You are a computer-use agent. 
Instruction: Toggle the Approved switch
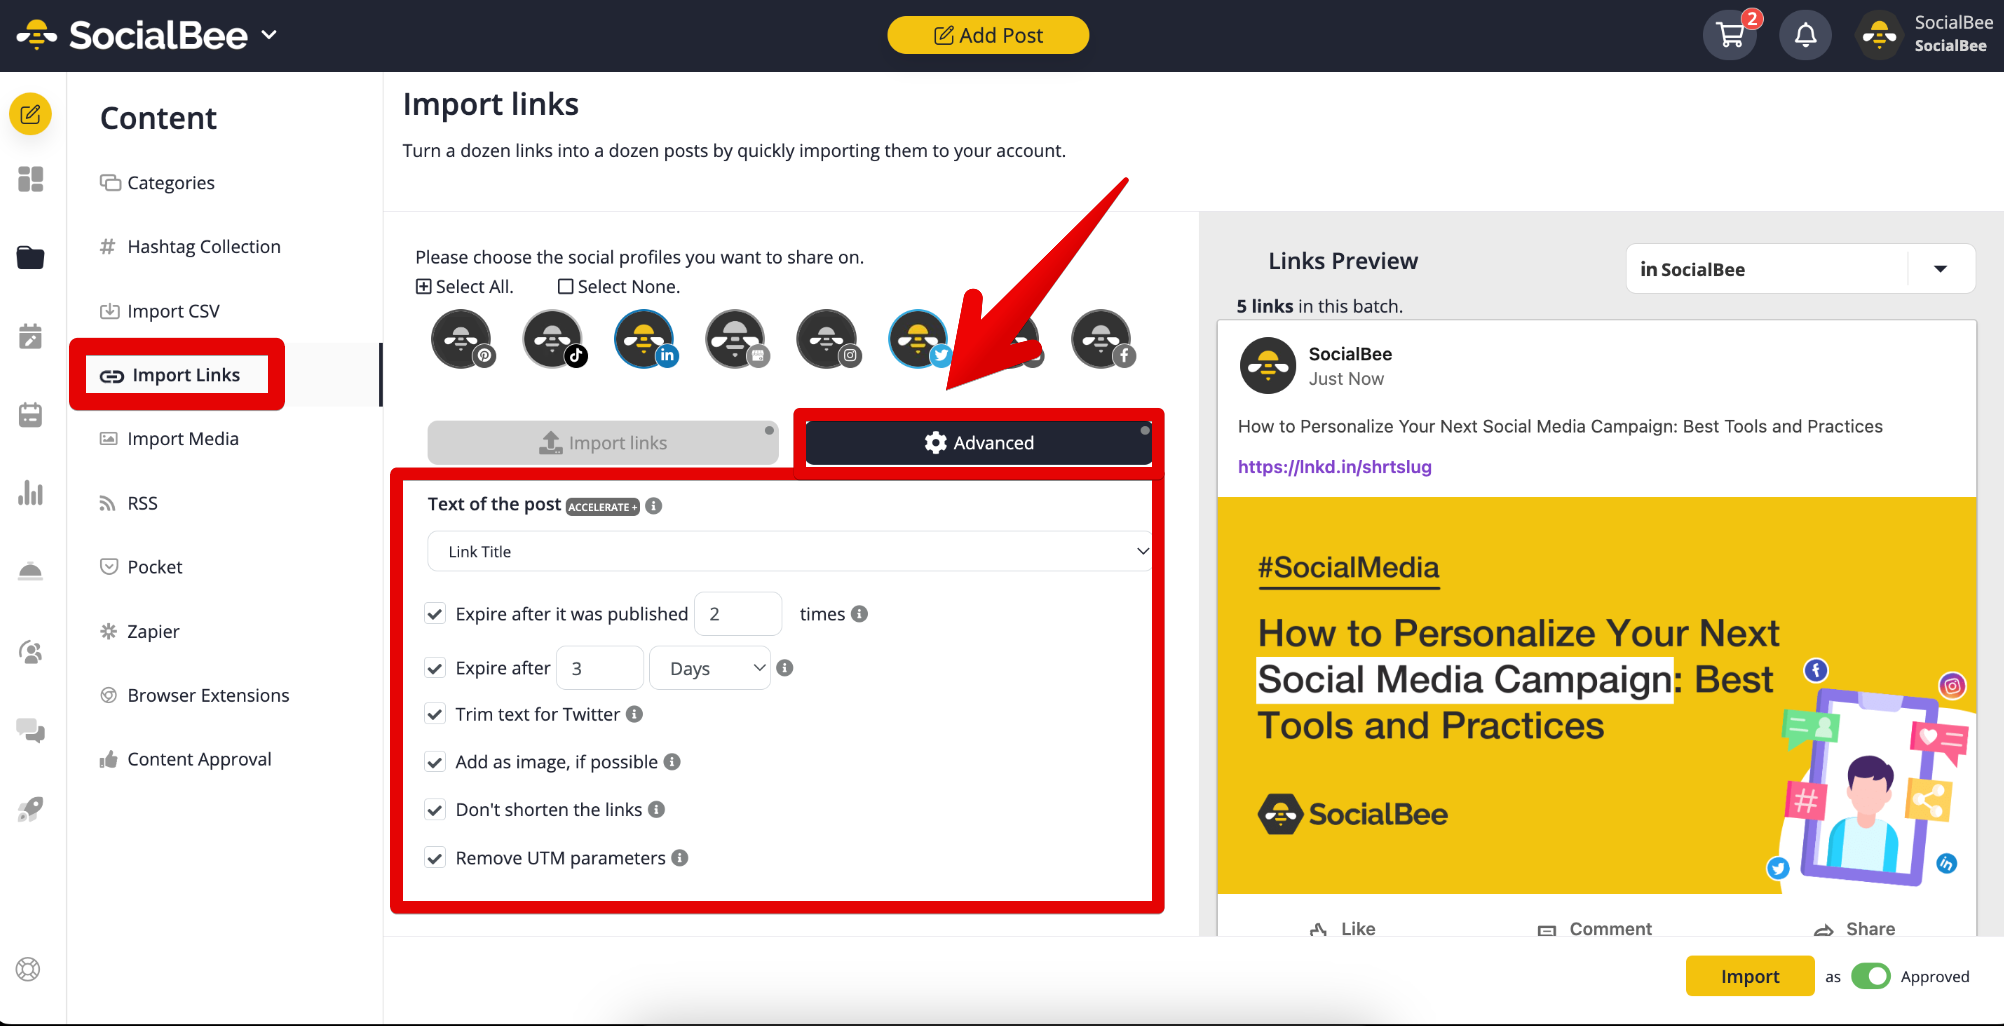1871,977
